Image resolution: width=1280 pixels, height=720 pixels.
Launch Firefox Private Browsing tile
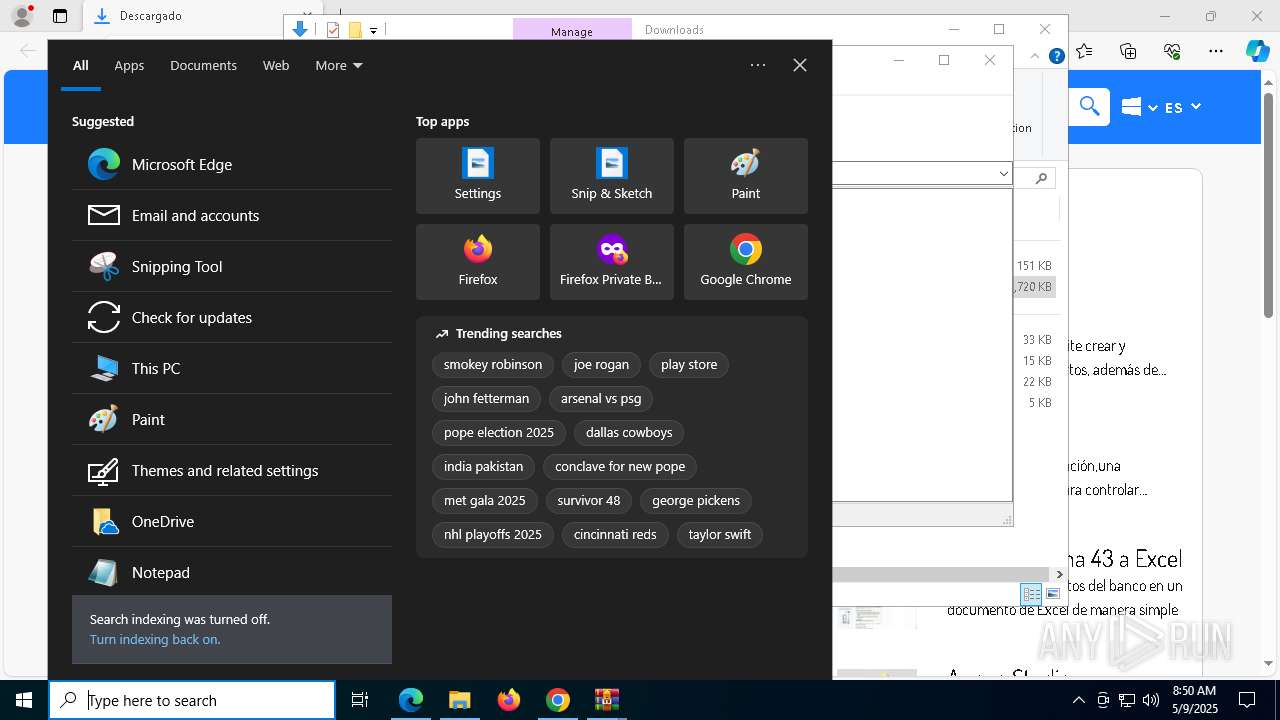[x=612, y=262]
